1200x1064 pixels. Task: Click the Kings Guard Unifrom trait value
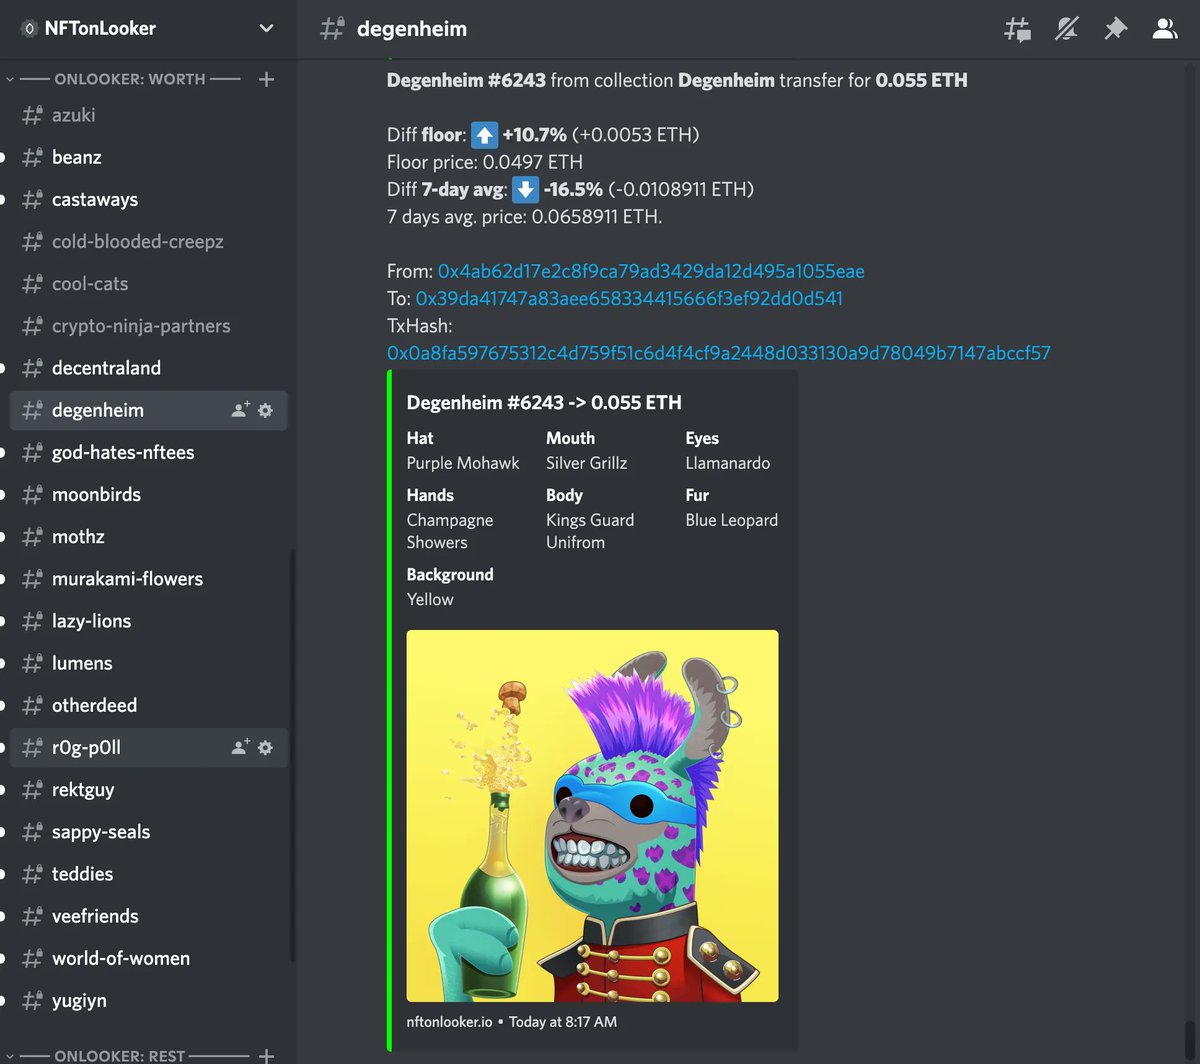click(x=590, y=531)
